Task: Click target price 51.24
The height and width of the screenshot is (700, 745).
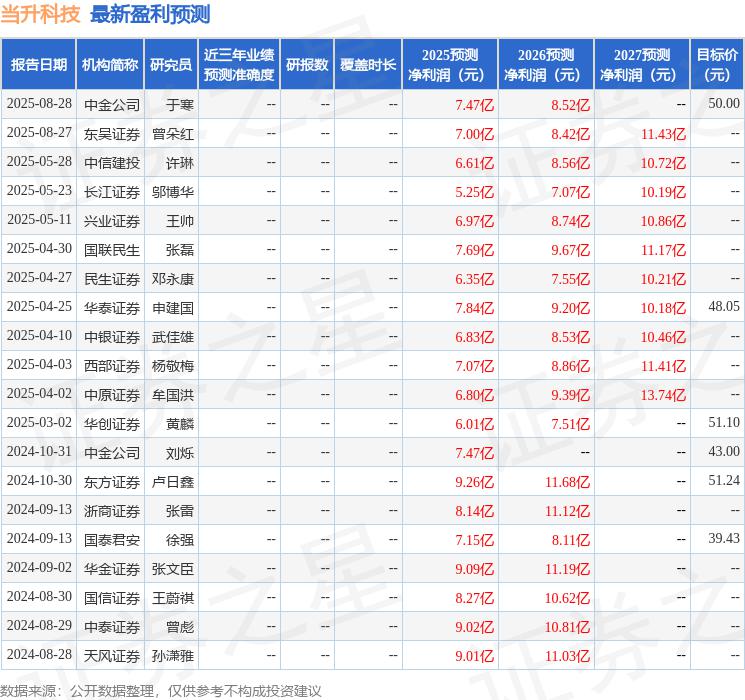Action: [x=724, y=481]
